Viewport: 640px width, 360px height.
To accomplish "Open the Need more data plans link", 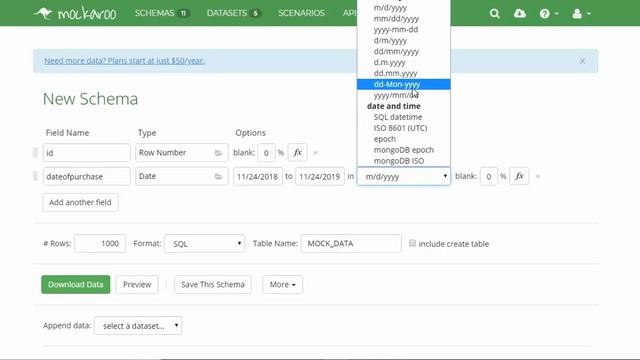I will [x=124, y=61].
